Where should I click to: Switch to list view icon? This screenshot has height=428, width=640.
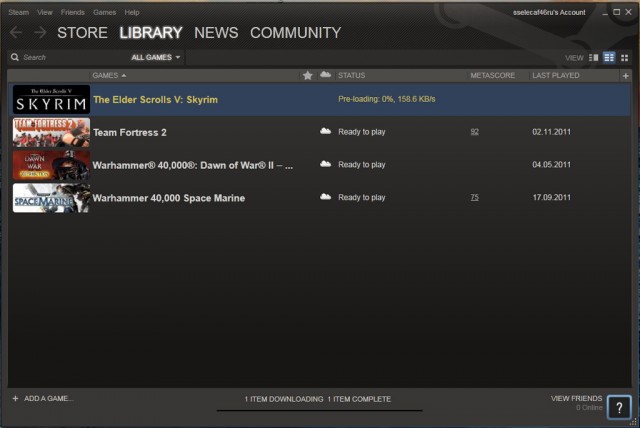pyautogui.click(x=609, y=58)
